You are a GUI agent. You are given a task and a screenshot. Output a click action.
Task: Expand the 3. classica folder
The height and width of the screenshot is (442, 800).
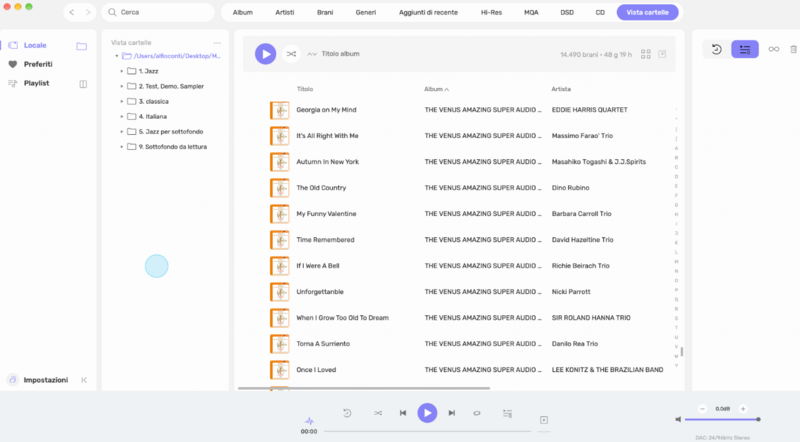coord(122,102)
